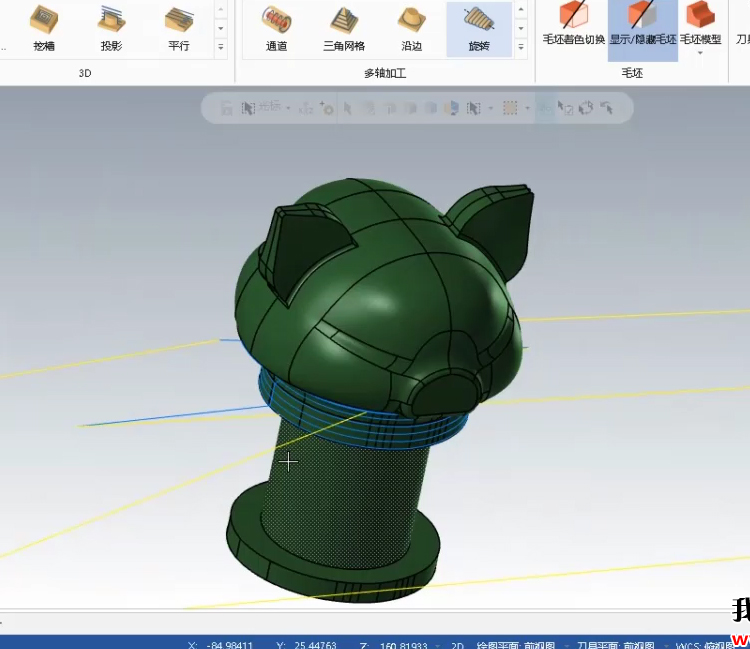Open the 光标 dropdown arrow
The width and height of the screenshot is (750, 649).
pos(288,108)
